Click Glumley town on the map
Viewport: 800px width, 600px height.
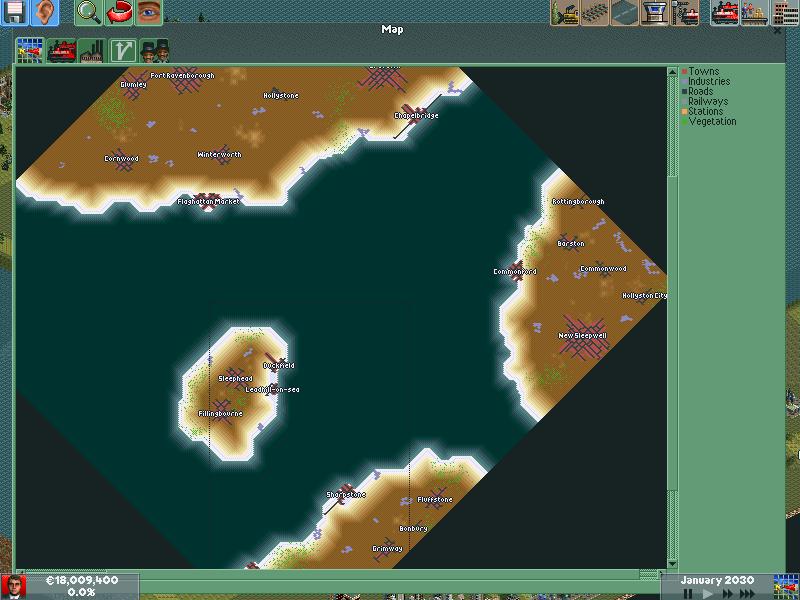point(133,85)
